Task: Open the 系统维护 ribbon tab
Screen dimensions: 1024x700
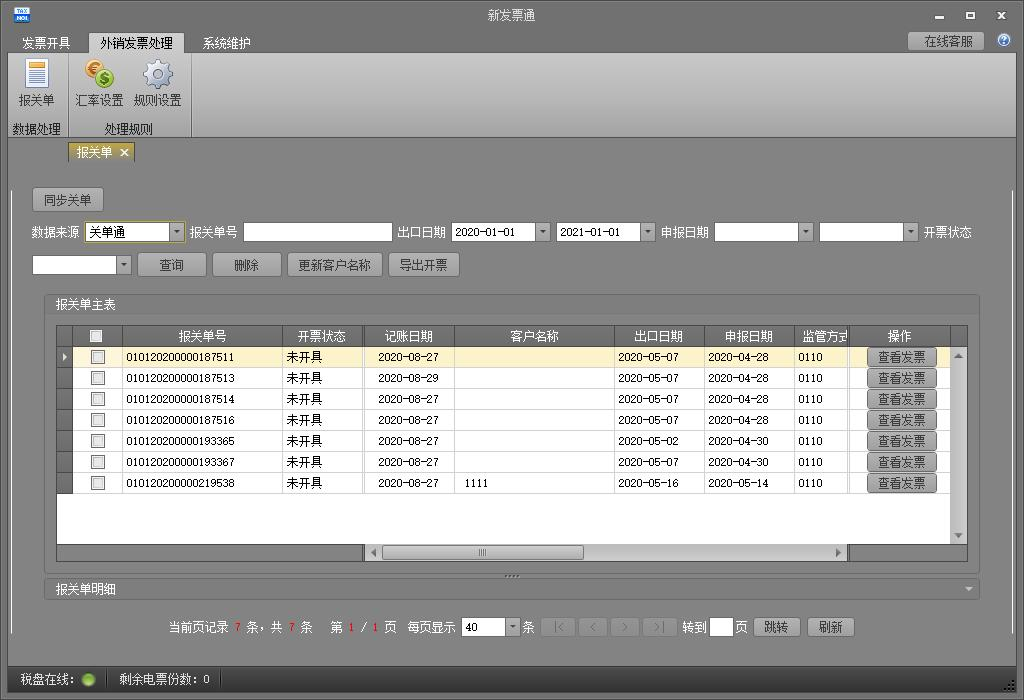Action: point(226,43)
